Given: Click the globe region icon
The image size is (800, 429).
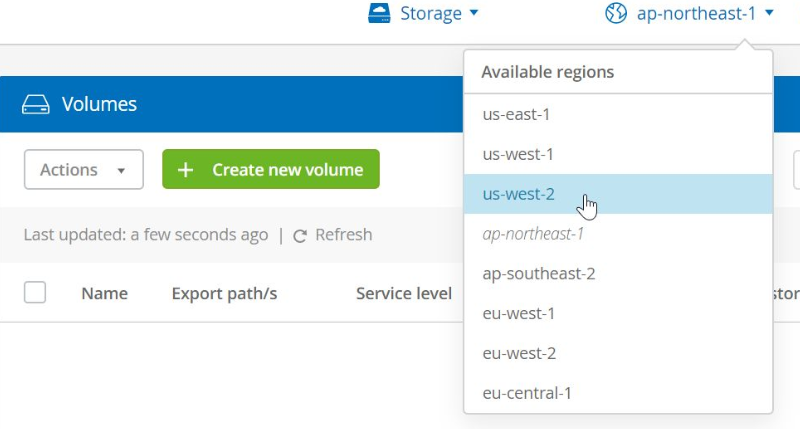Looking at the screenshot, I should click(x=616, y=13).
